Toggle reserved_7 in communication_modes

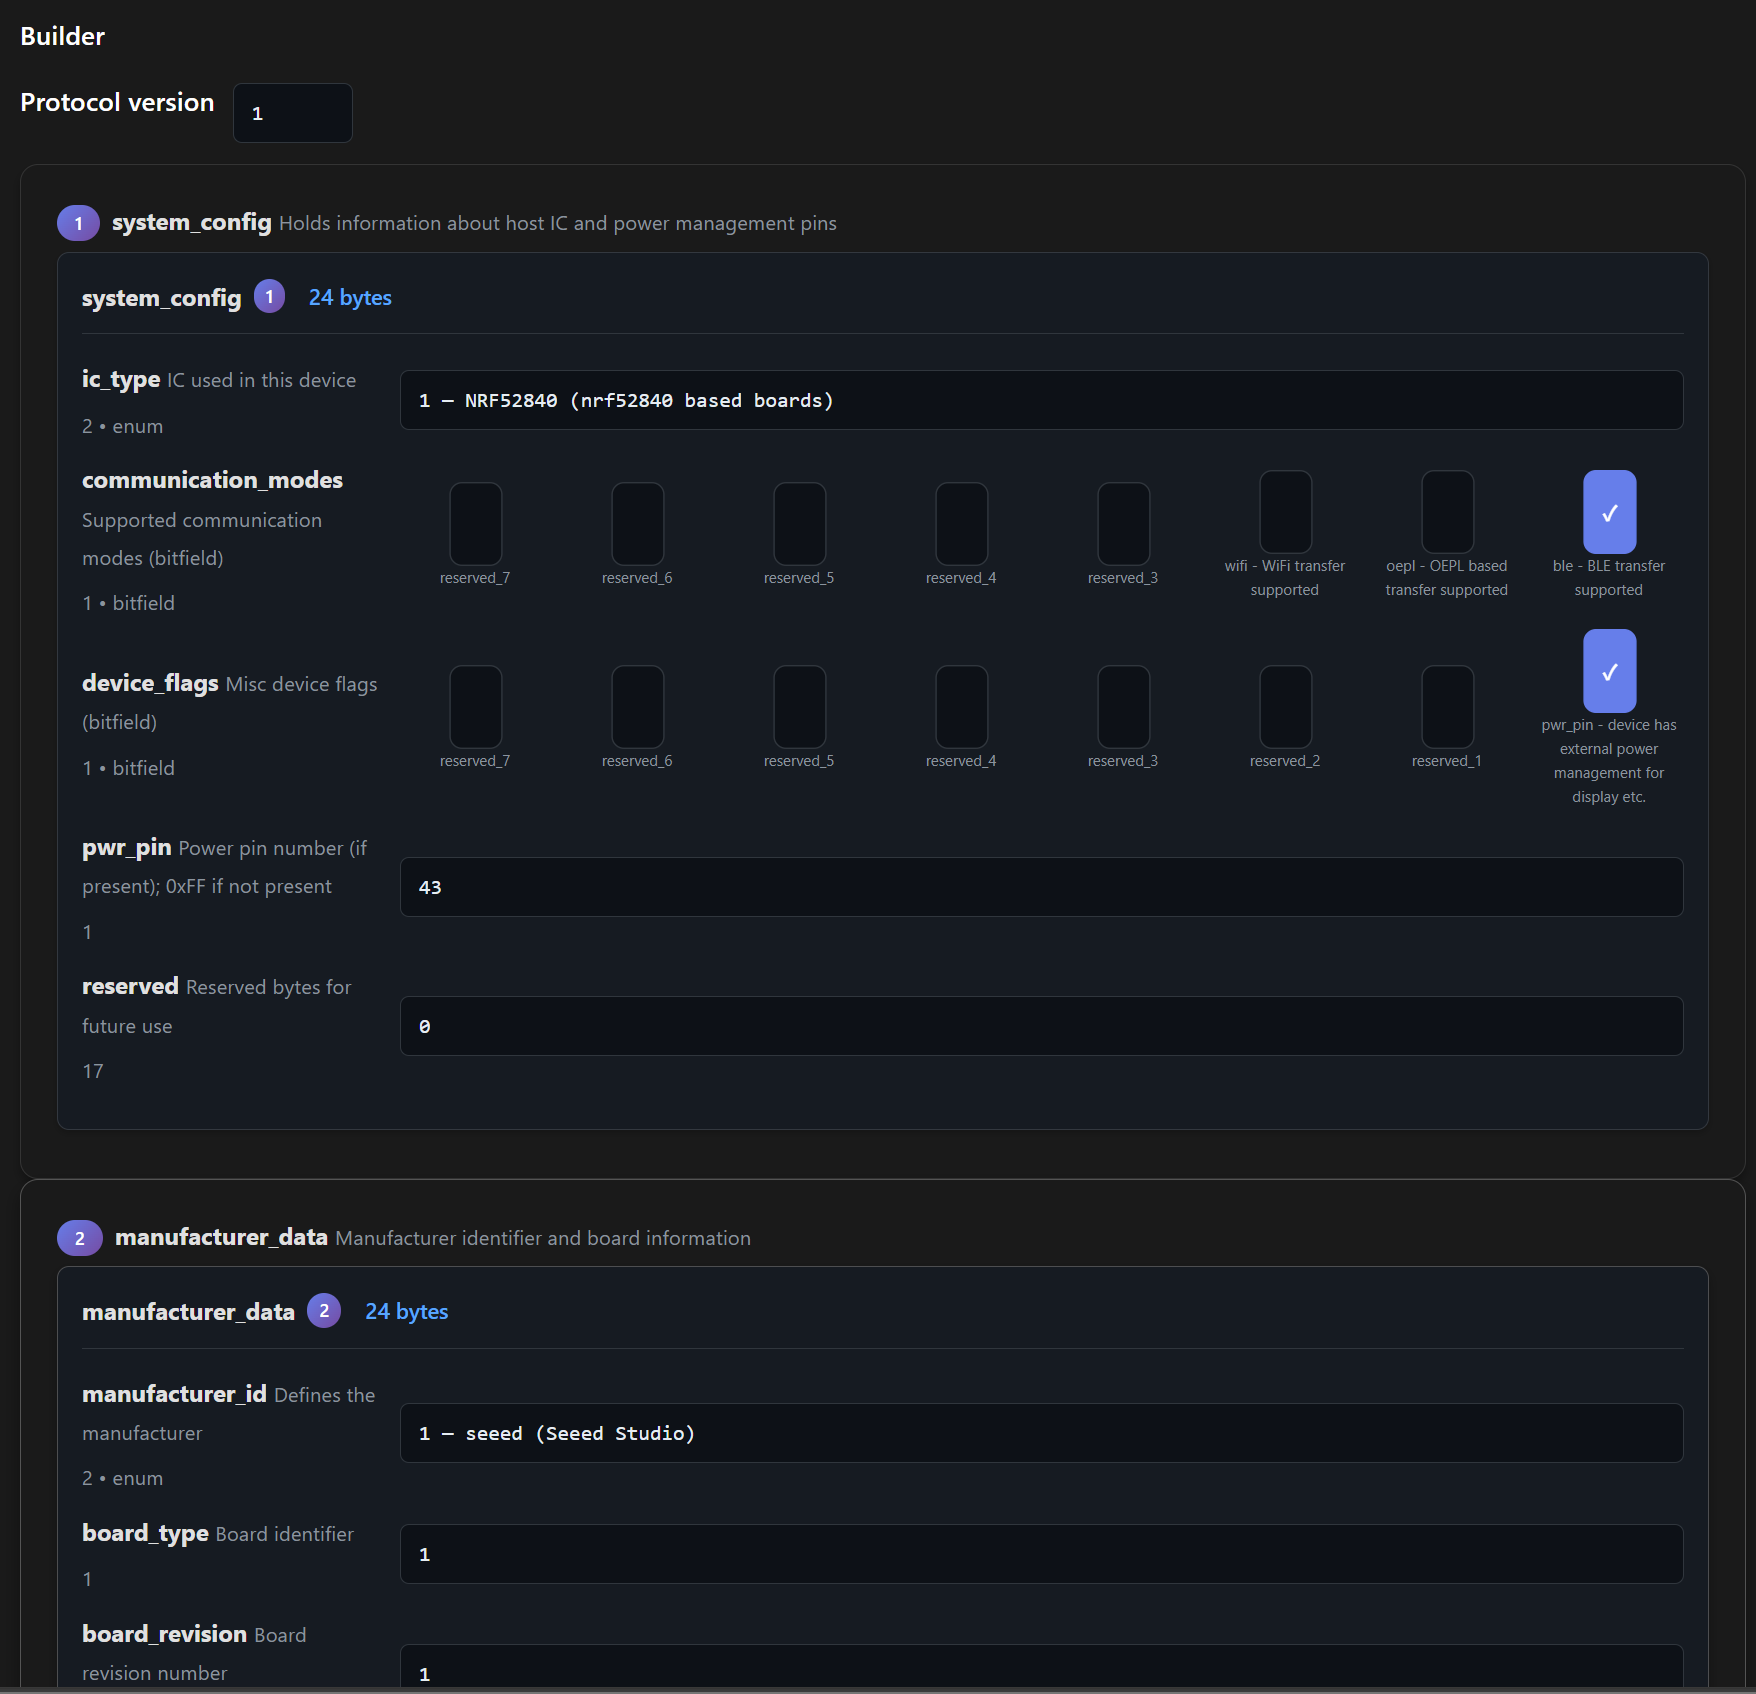pos(475,524)
